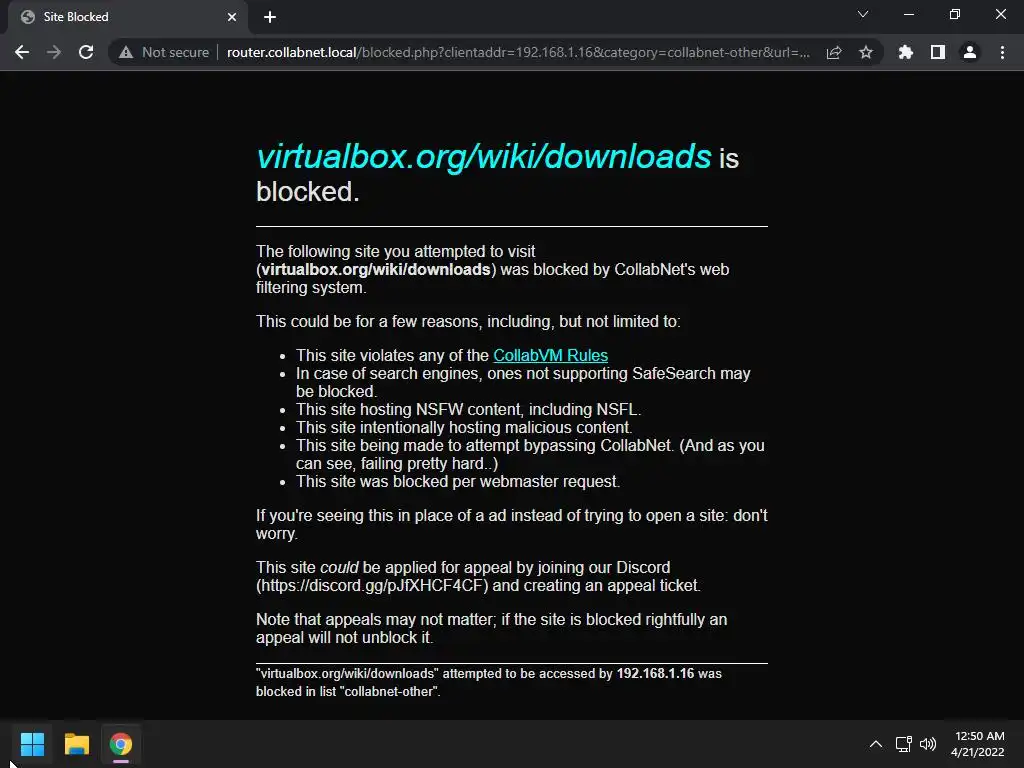
Task: Restore down the Chrome window
Action: 955,14
